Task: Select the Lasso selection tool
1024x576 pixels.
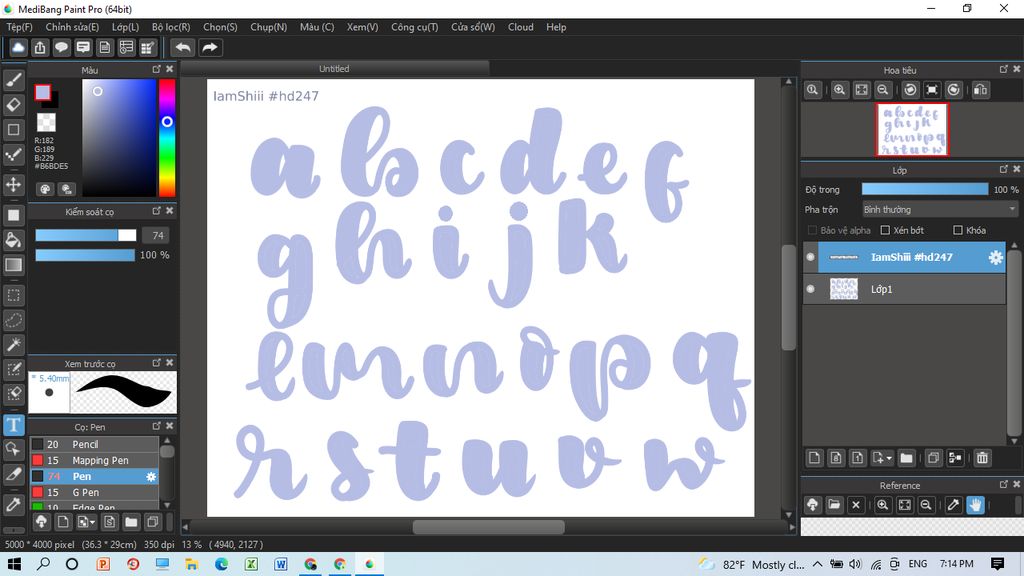Action: click(14, 320)
